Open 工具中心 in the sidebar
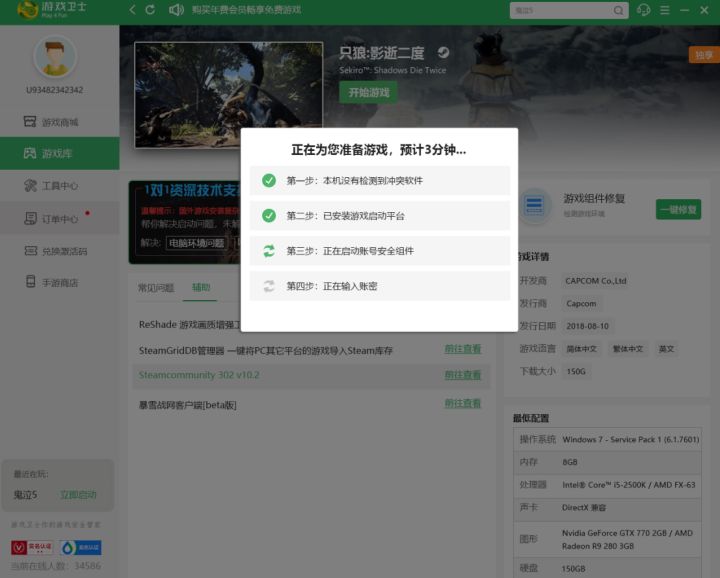Viewport: 720px width, 578px height. pyautogui.click(x=60, y=185)
